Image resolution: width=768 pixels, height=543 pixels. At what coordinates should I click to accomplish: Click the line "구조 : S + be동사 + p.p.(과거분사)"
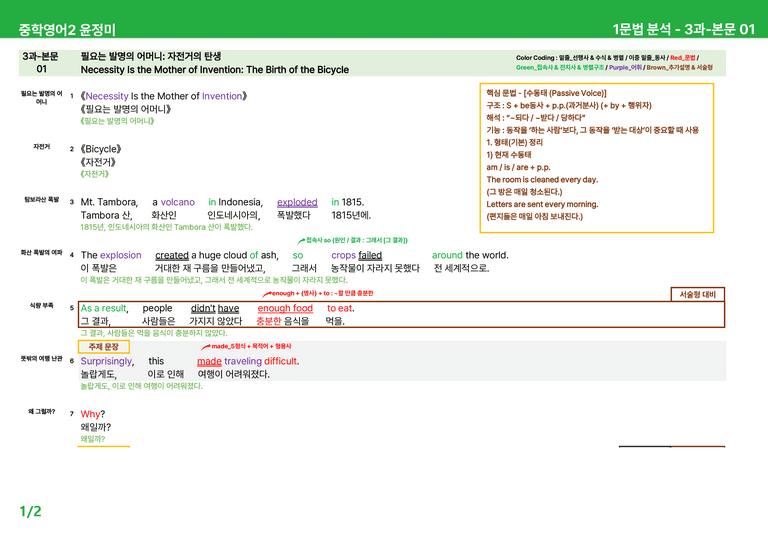point(569,105)
